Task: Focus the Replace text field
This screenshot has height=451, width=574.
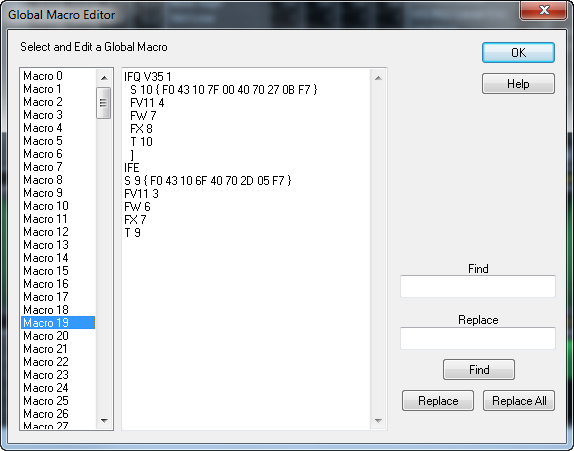Action: (x=478, y=338)
